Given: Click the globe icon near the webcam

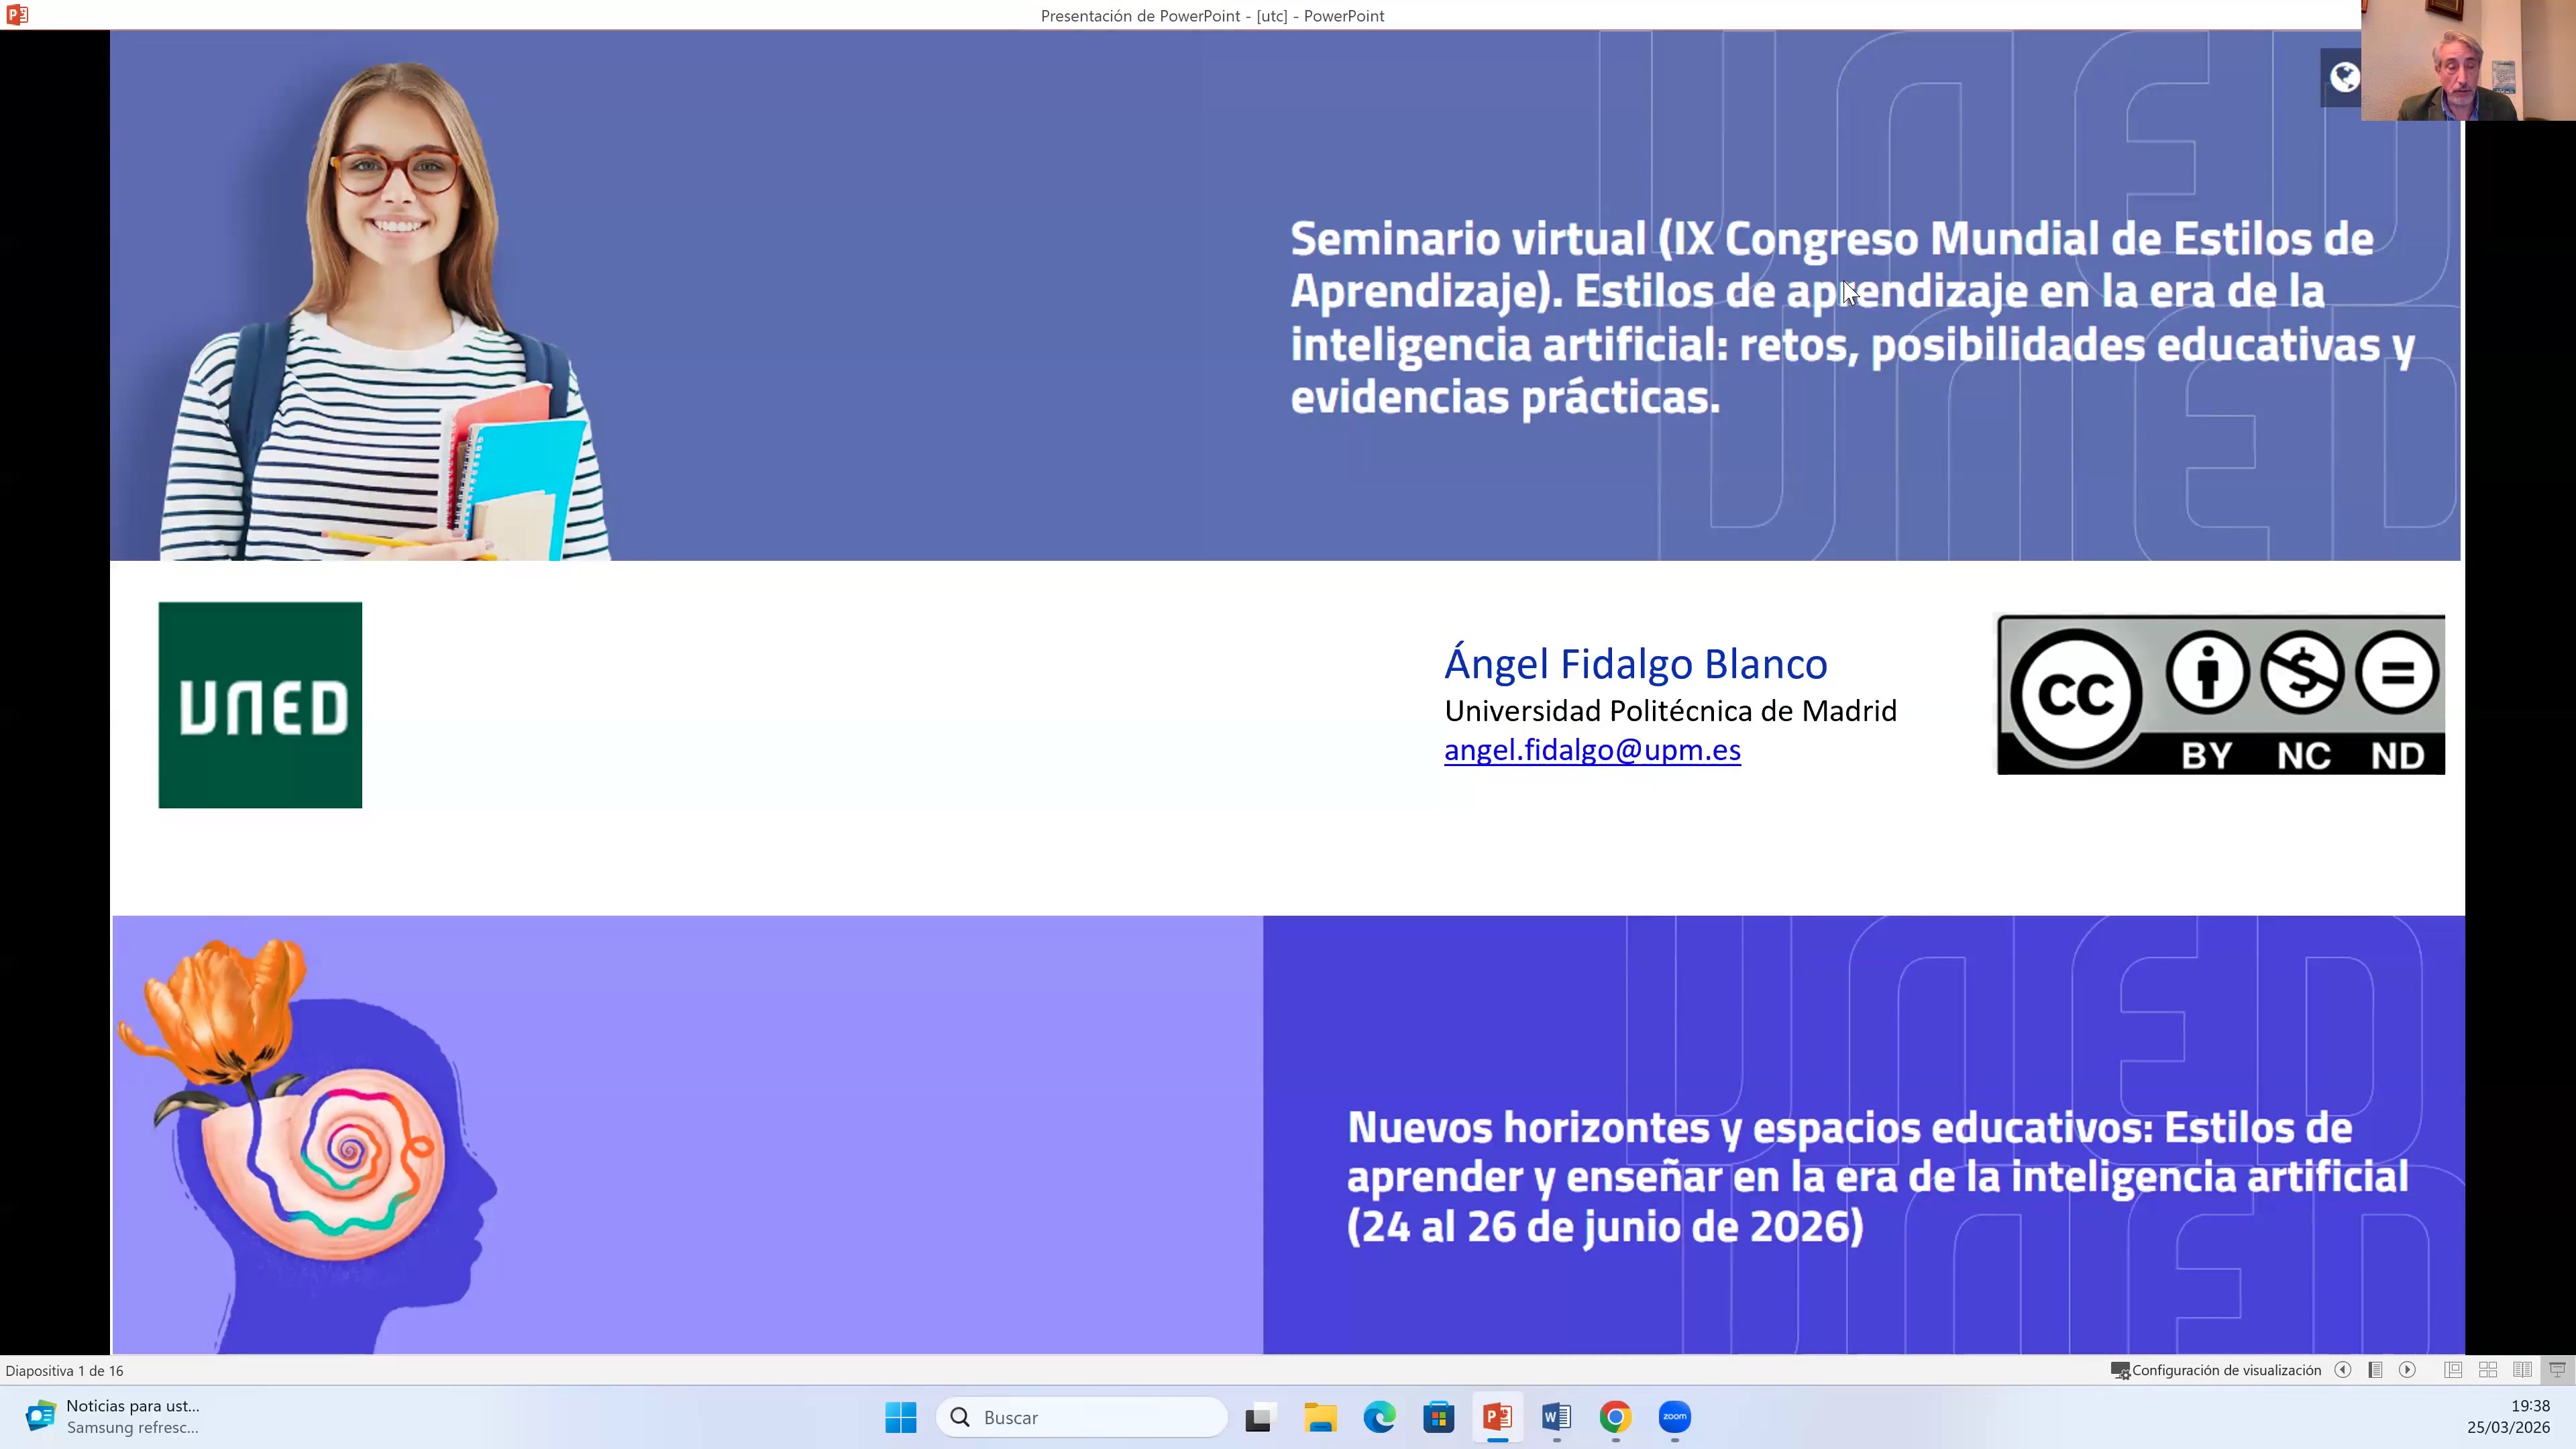Looking at the screenshot, I should (2343, 77).
